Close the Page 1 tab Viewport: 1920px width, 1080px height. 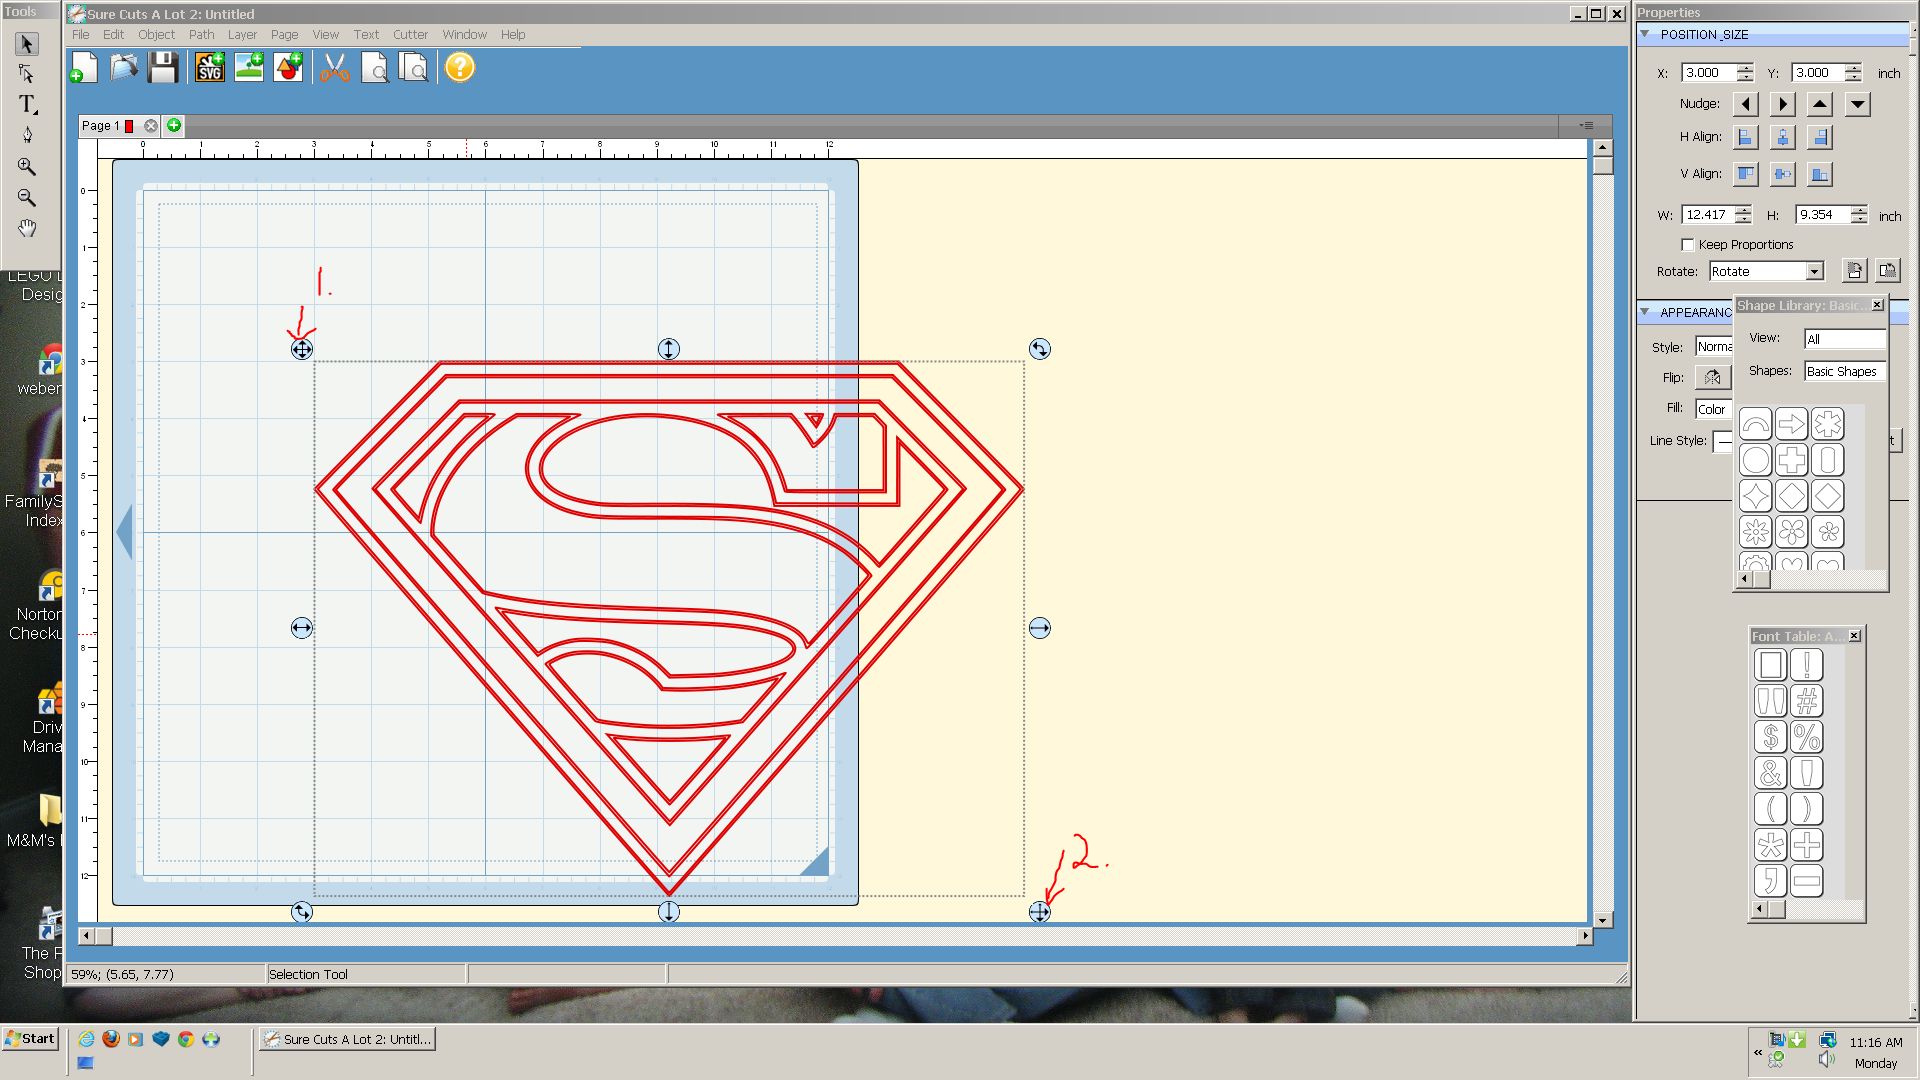point(150,126)
